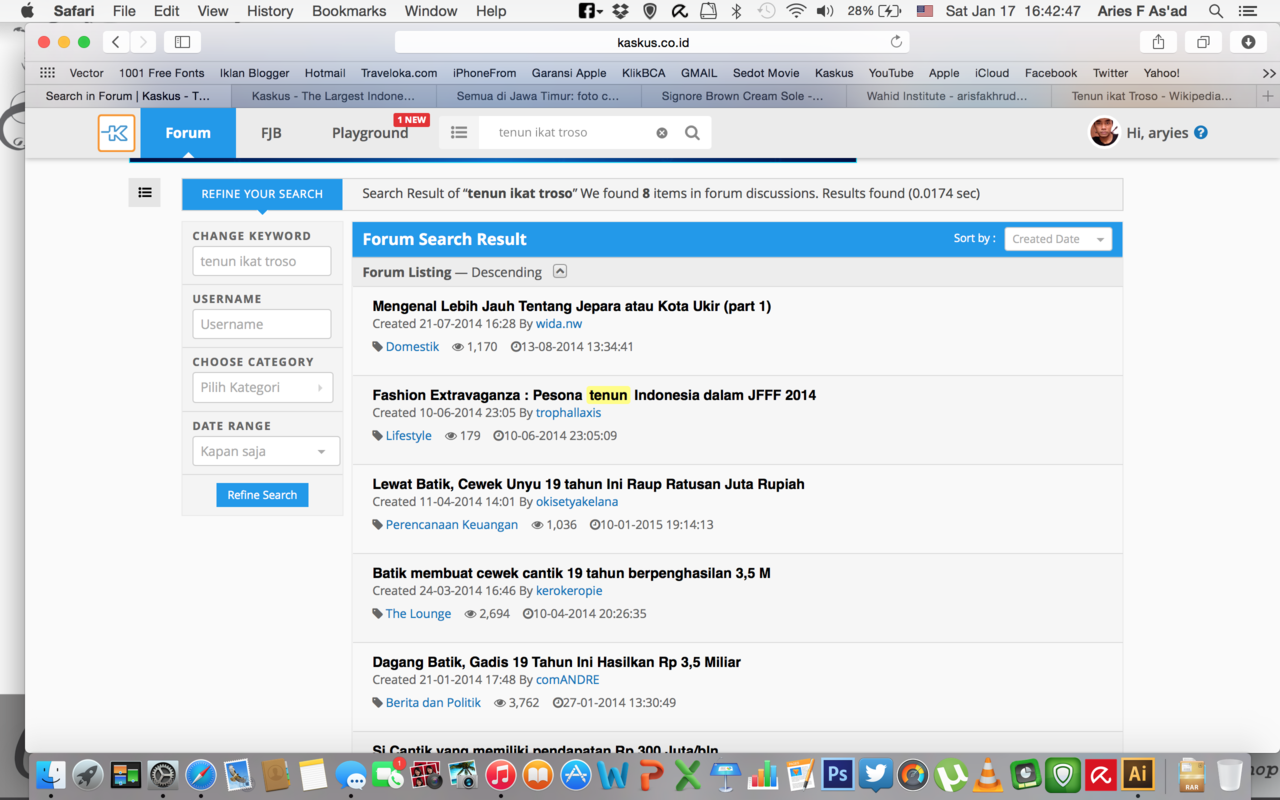
Task: Show all tabs button in Safari
Action: pyautogui.click(x=1203, y=42)
